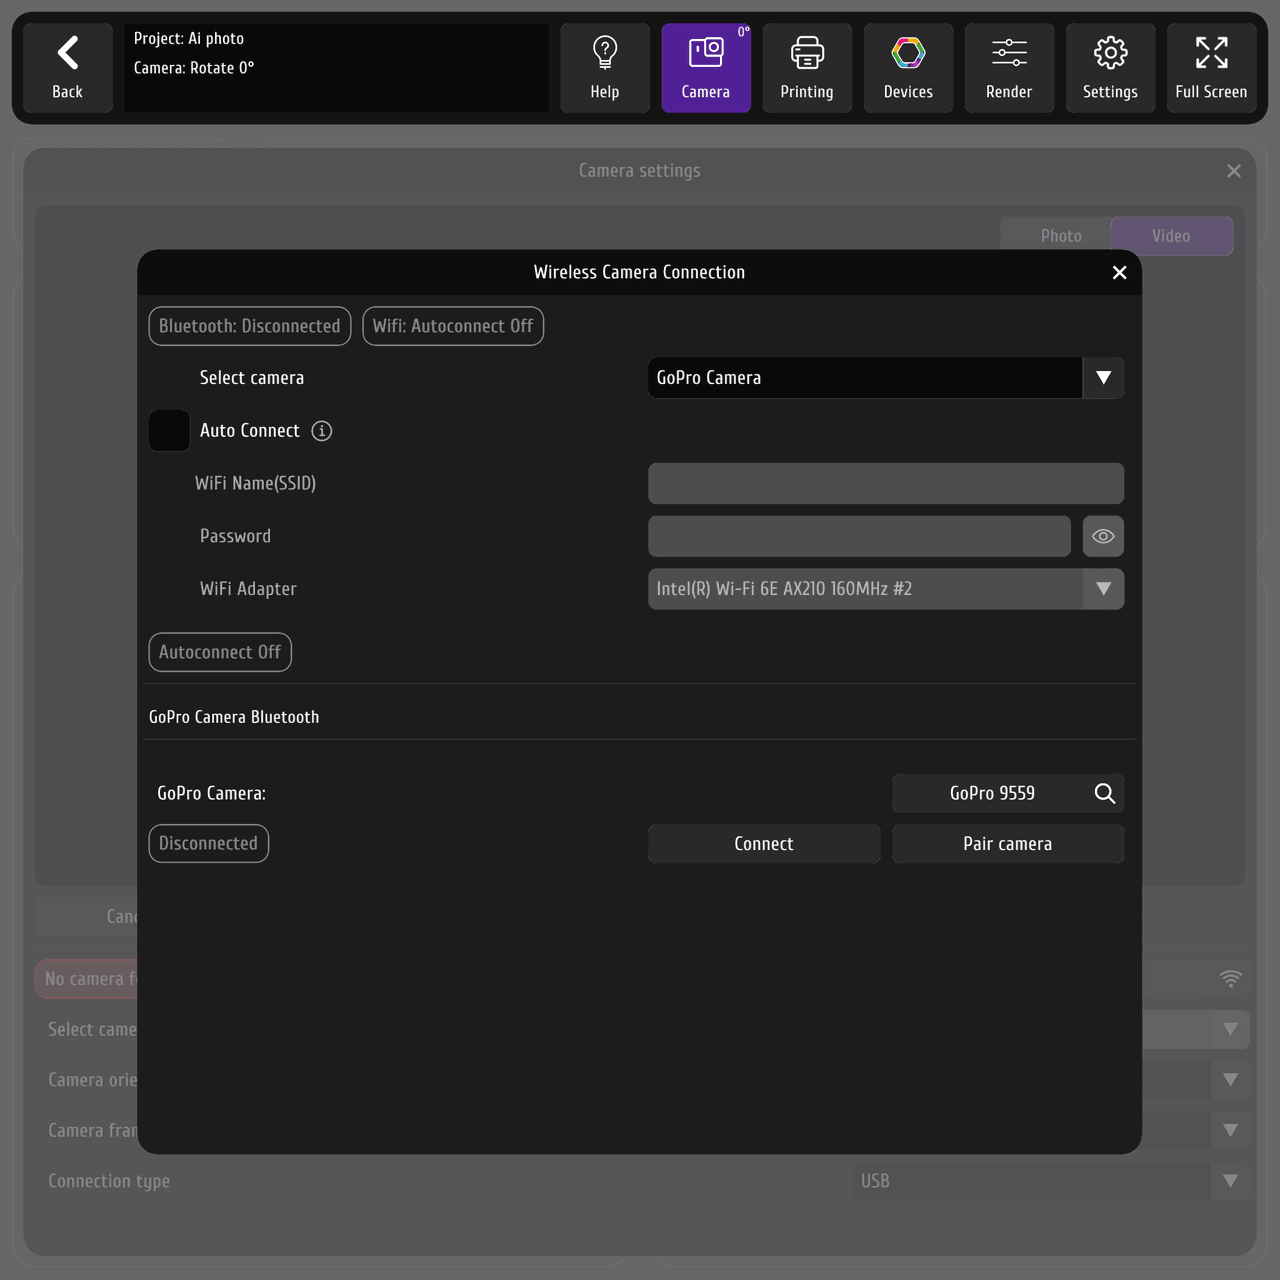
Task: Expand the Connection type USB dropdown
Action: point(1051,1181)
